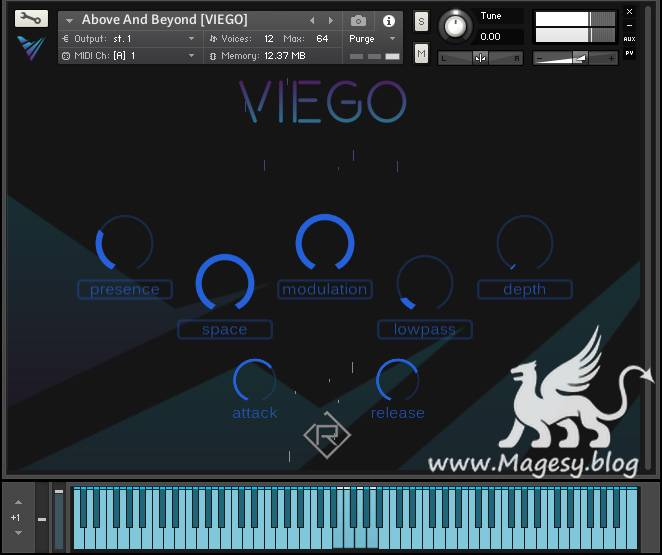Click the R diamond logo icon
662x555 pixels.
point(327,435)
